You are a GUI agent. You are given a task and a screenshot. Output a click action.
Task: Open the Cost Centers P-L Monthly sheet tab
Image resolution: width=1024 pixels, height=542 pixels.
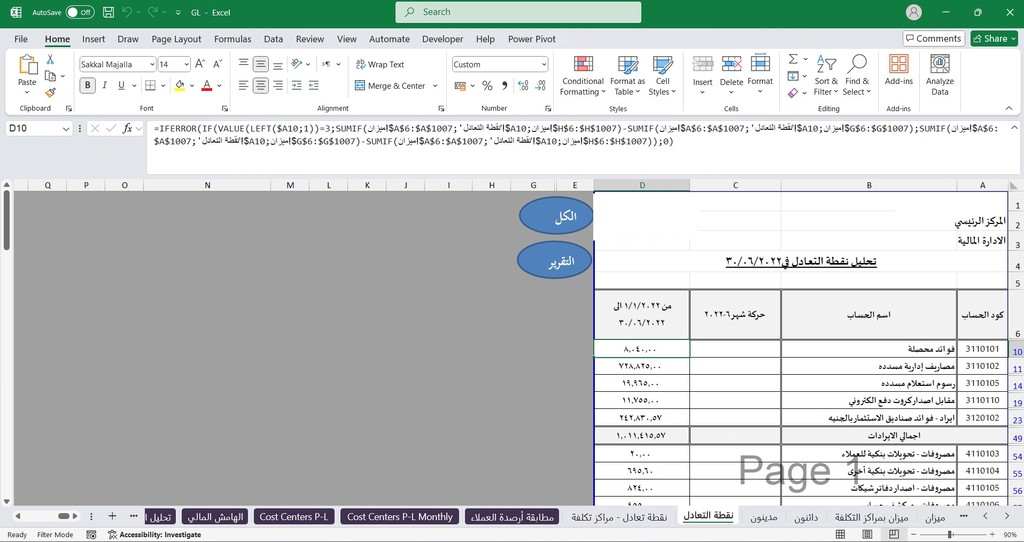tap(400, 517)
